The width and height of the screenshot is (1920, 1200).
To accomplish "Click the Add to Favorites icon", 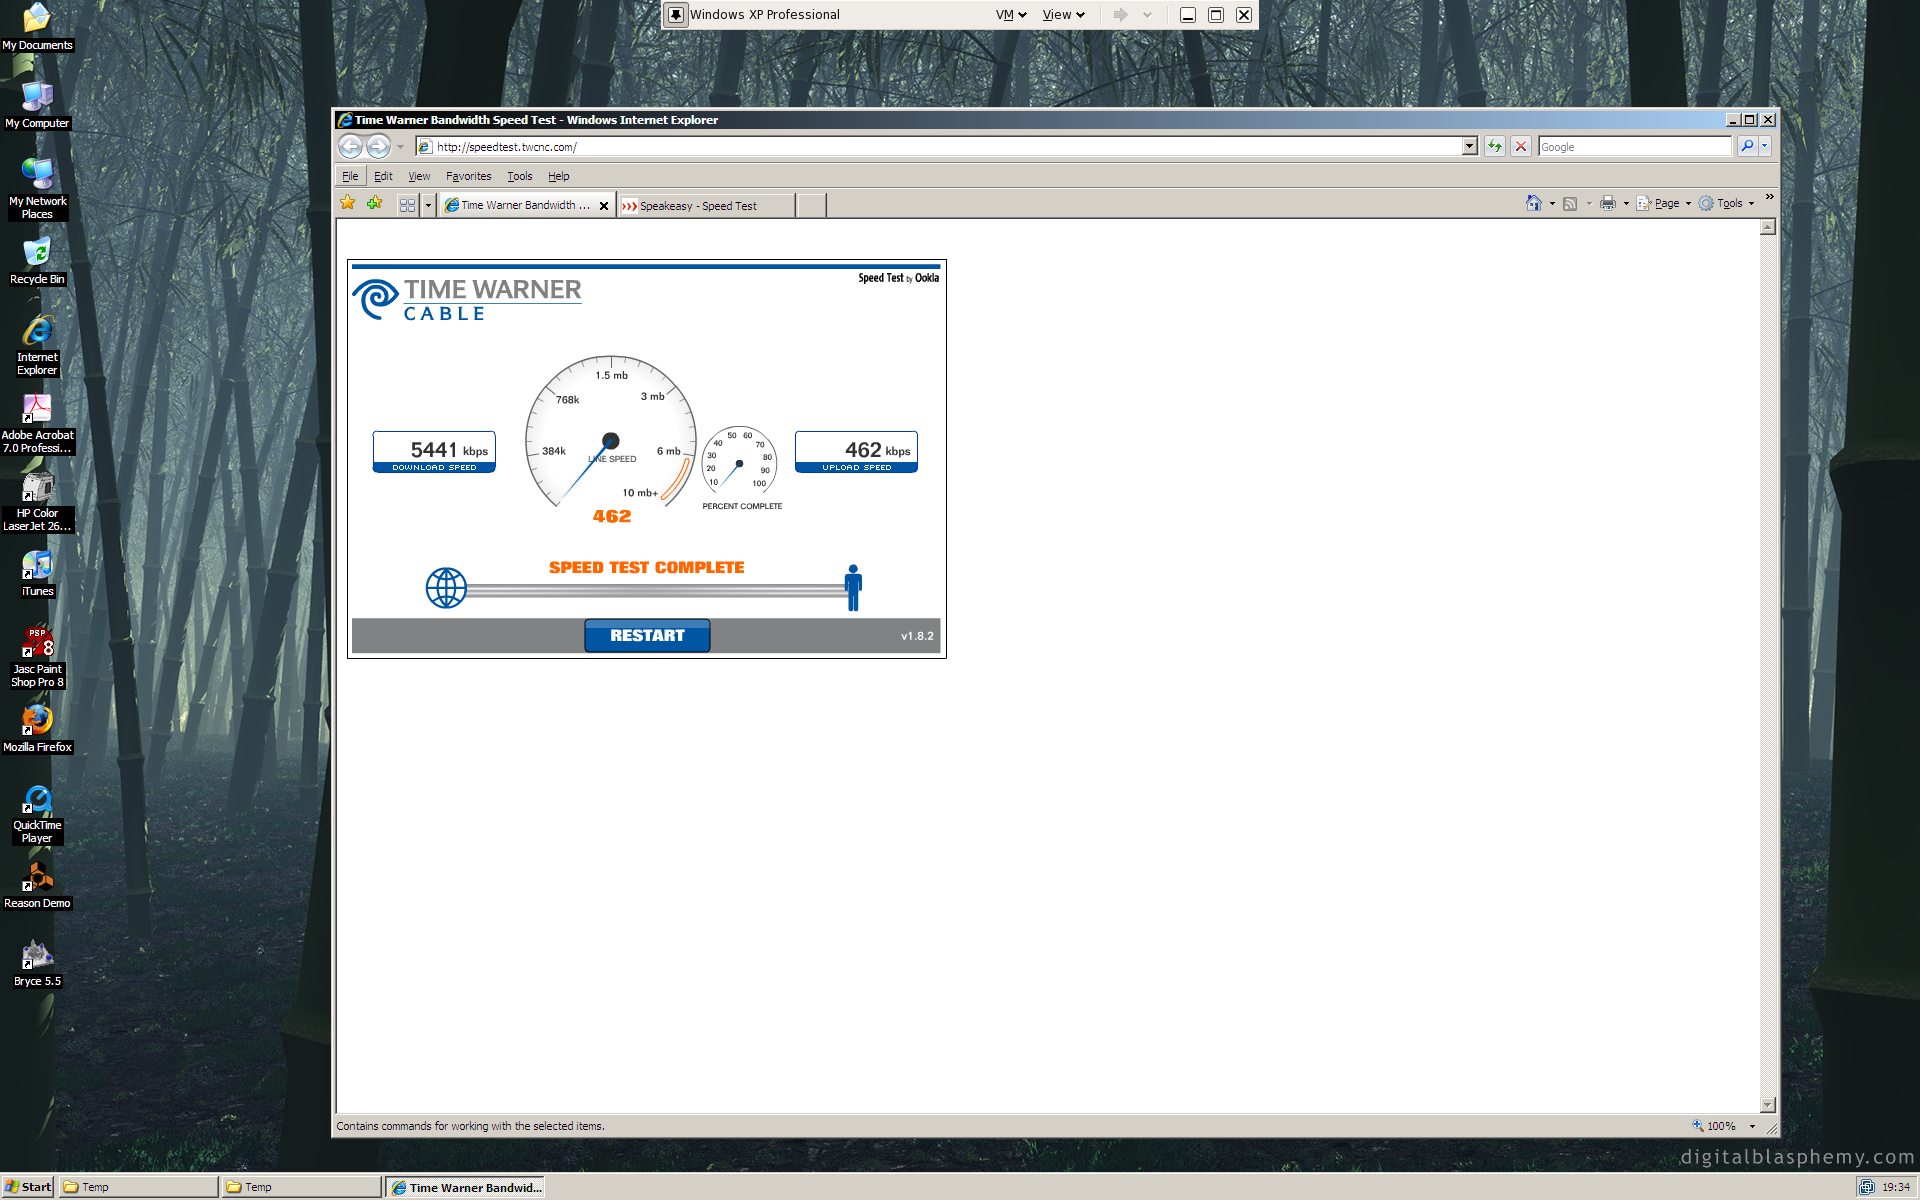I will click(375, 204).
